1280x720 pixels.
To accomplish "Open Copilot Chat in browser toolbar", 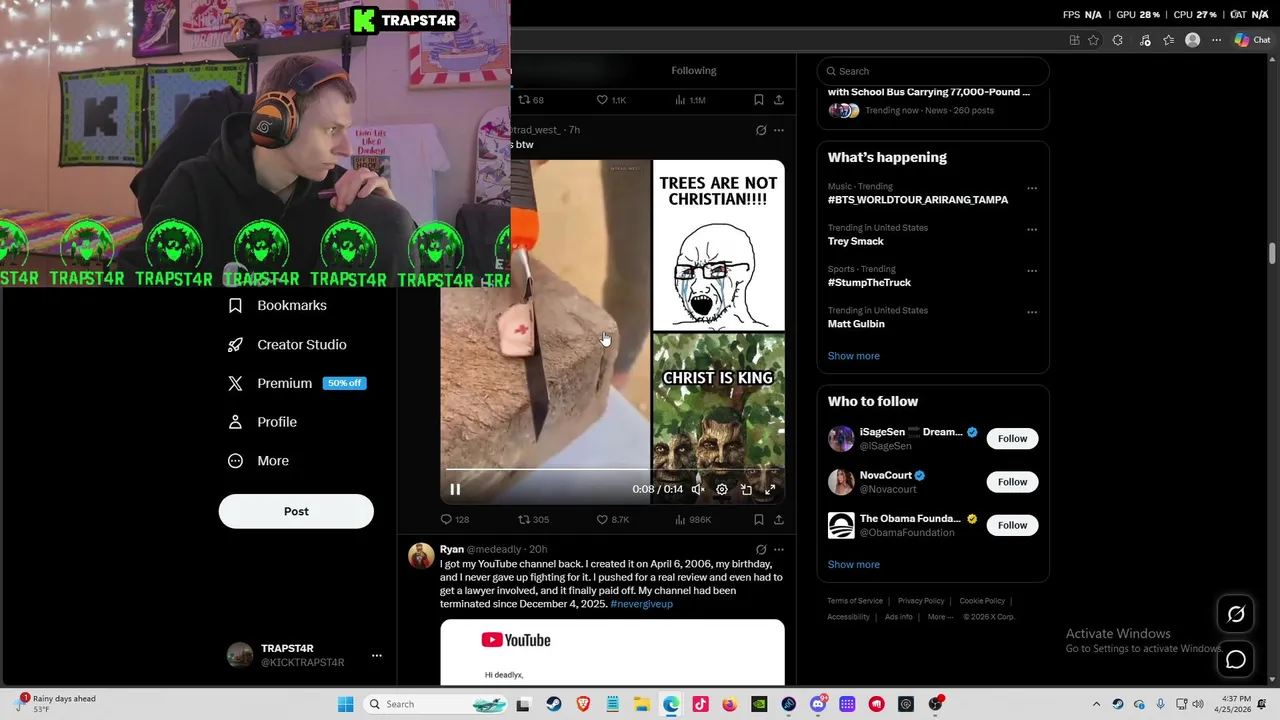I will [x=1252, y=40].
